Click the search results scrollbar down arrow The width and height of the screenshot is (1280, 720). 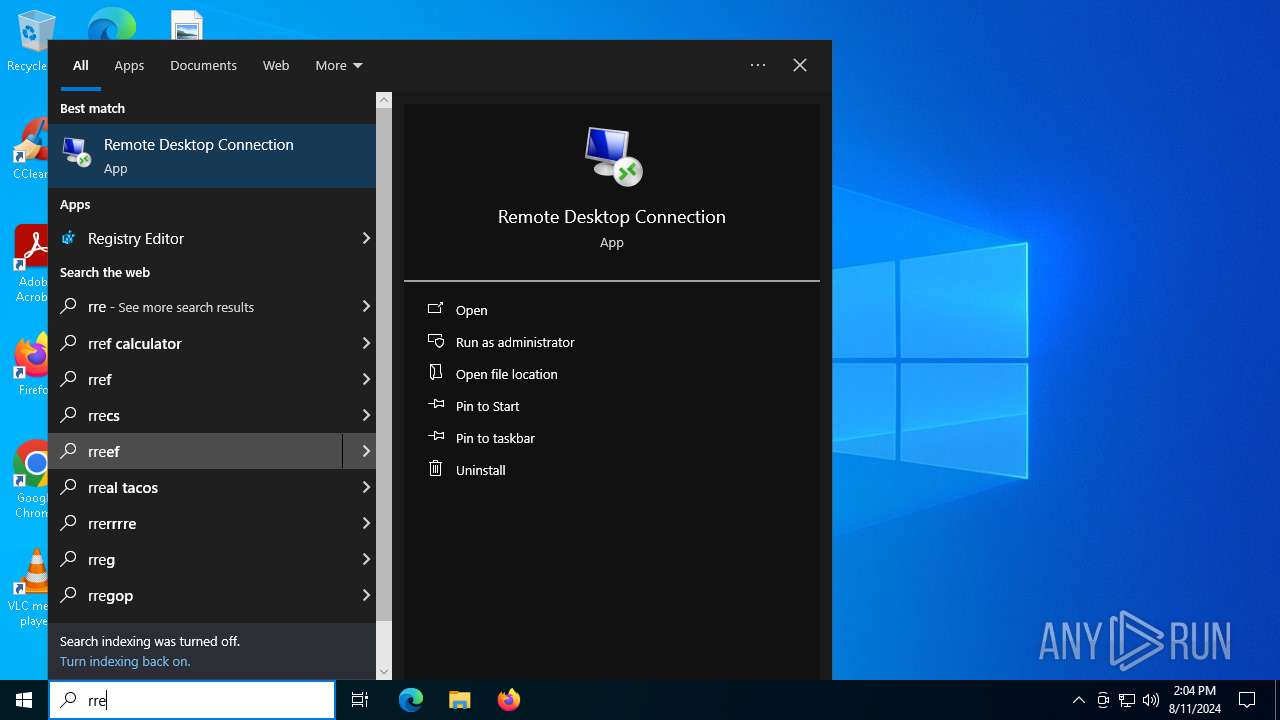pyautogui.click(x=384, y=672)
